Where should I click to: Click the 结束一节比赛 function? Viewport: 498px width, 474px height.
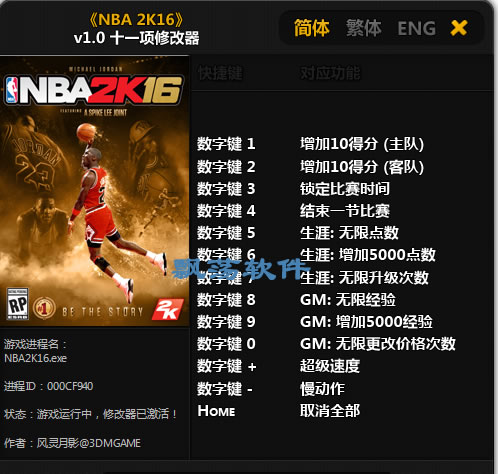point(345,211)
